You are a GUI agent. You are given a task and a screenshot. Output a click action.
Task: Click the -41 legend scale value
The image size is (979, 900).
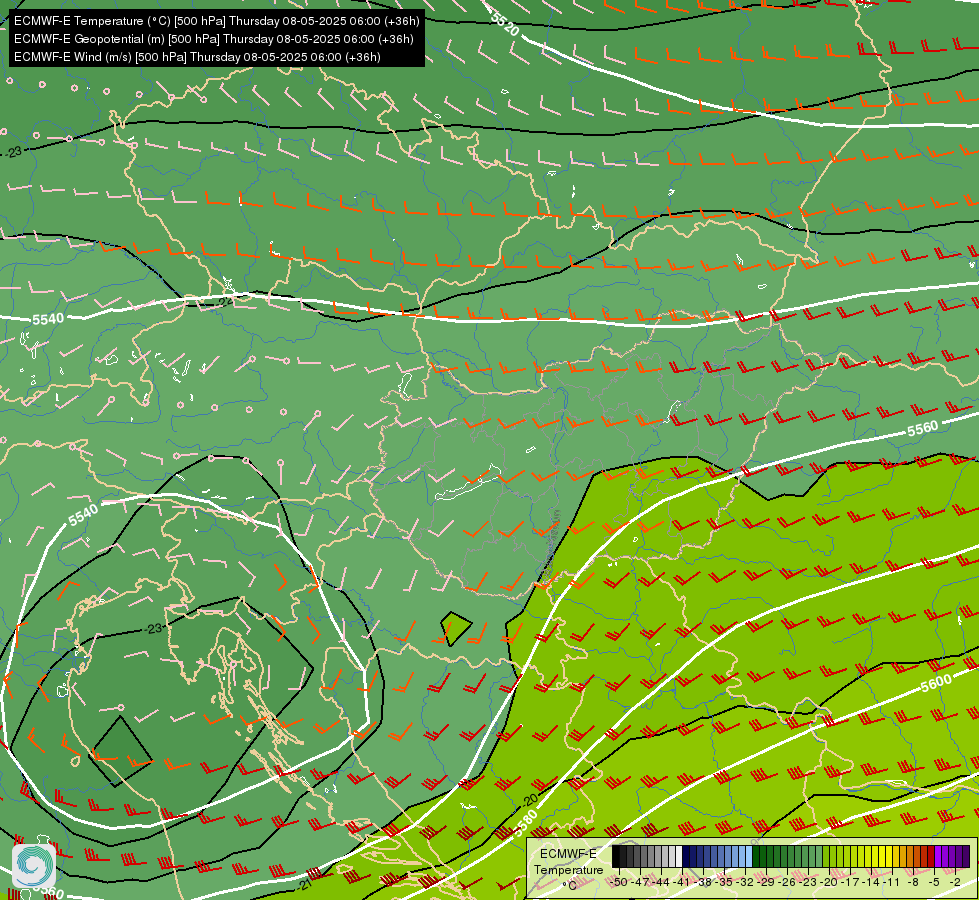[x=682, y=882]
